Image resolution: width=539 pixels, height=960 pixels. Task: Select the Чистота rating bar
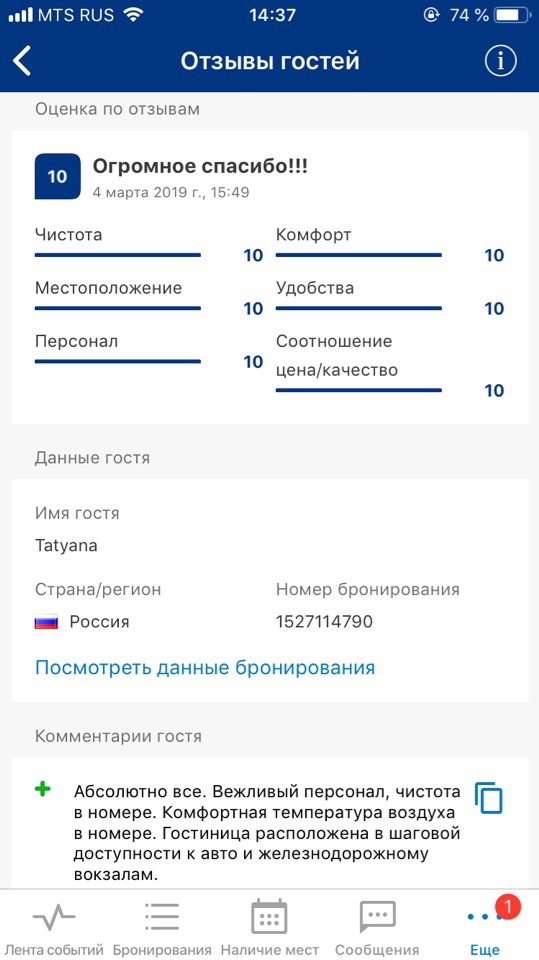(118, 255)
